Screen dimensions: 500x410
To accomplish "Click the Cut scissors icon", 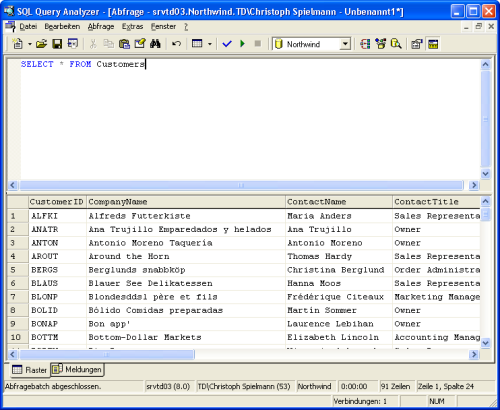I will pyautogui.click(x=93, y=44).
